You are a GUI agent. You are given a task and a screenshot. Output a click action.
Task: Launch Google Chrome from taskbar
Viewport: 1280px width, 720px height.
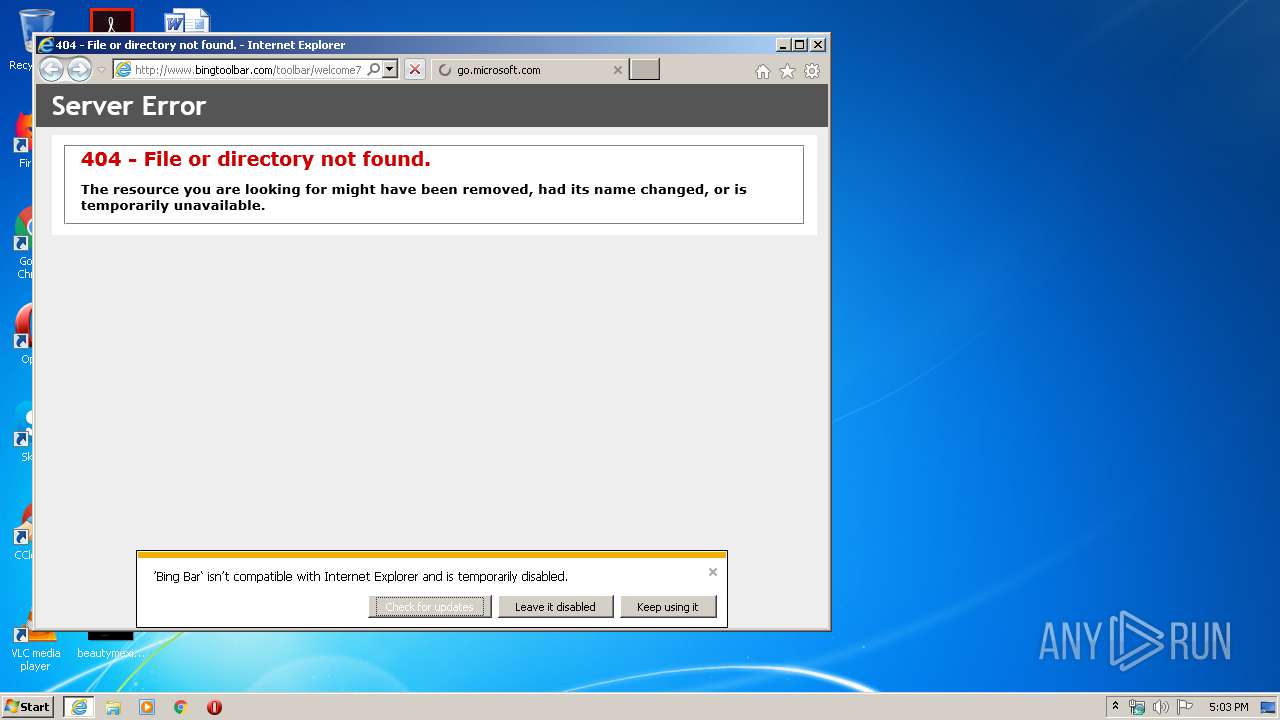pyautogui.click(x=181, y=707)
